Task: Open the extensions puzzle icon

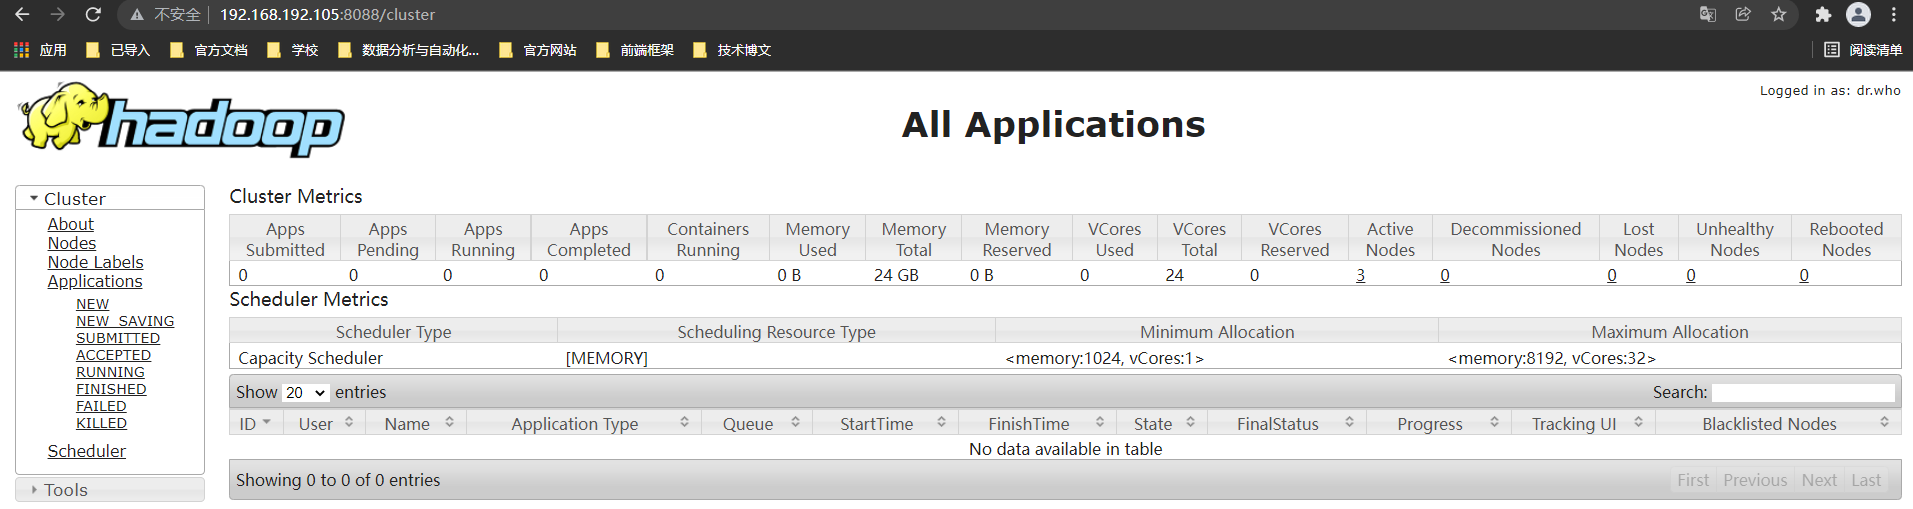Action: click(x=1823, y=14)
